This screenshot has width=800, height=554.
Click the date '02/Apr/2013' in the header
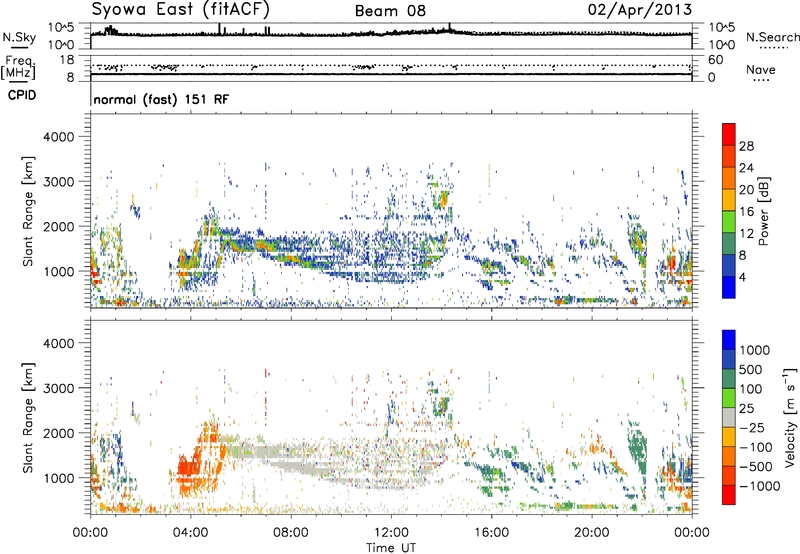(x=640, y=10)
